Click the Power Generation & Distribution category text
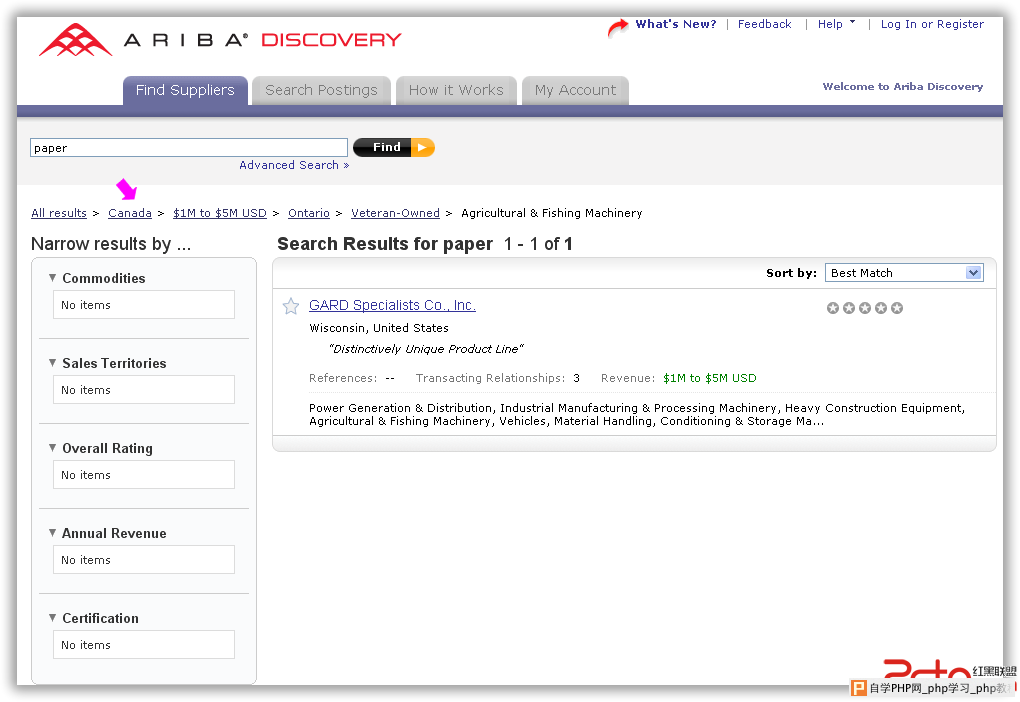The image size is (1020, 702). (401, 408)
